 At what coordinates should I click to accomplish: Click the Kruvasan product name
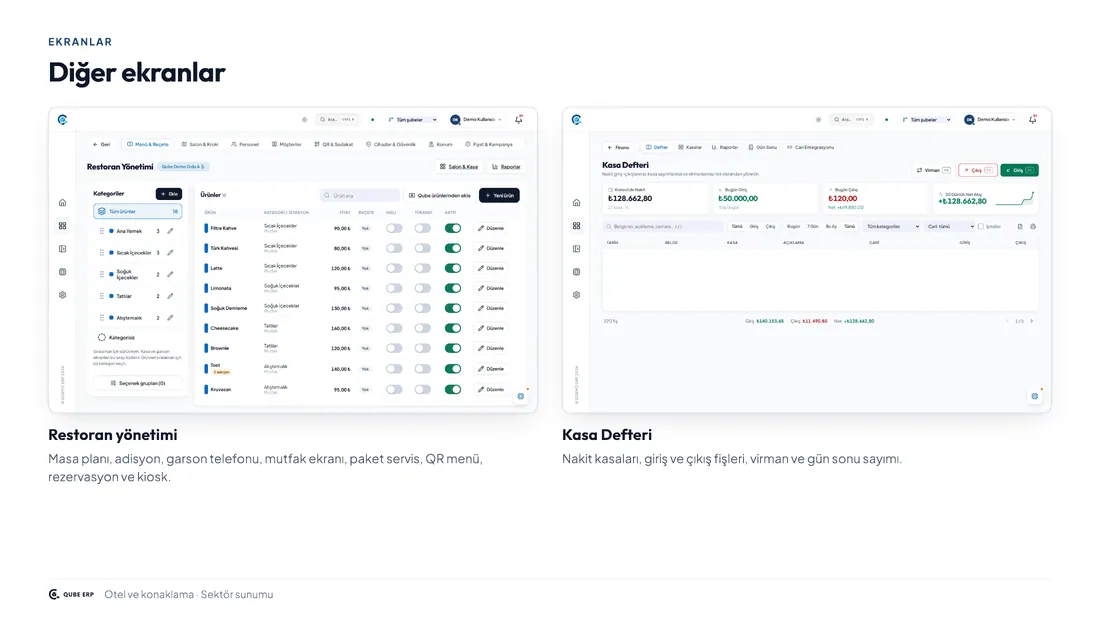[220, 390]
